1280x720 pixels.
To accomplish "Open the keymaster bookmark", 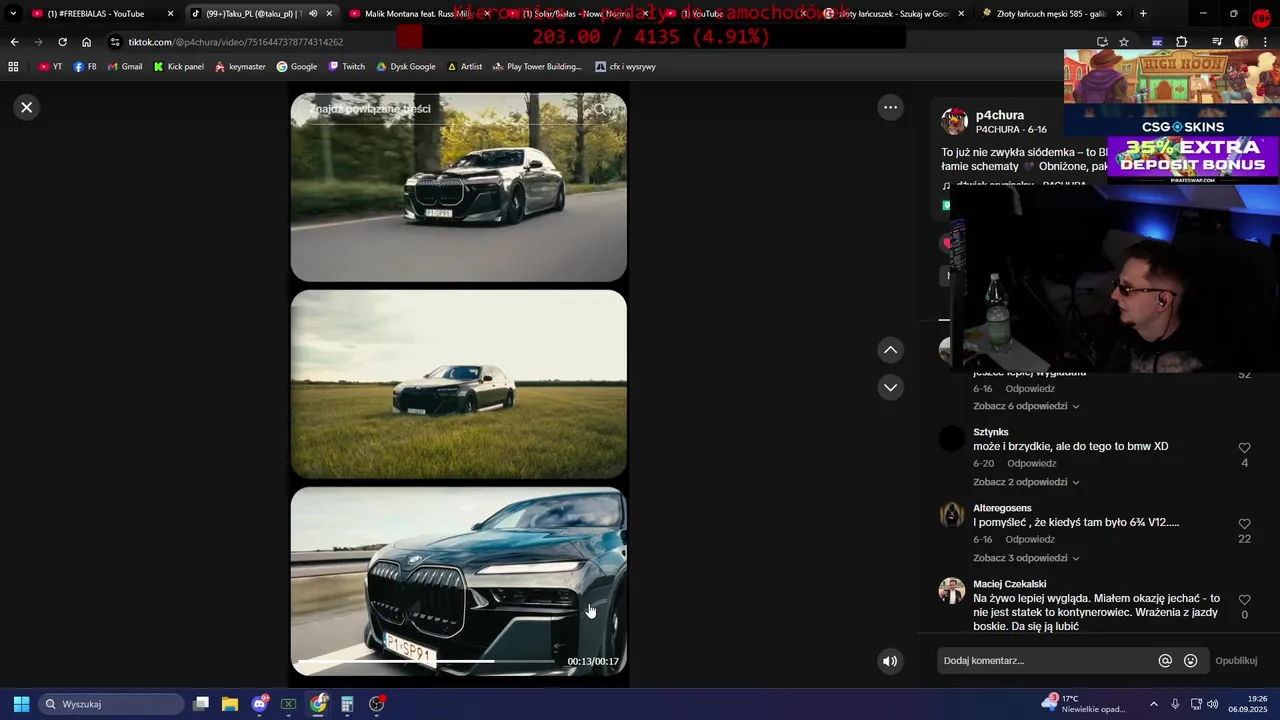I will pyautogui.click(x=240, y=67).
